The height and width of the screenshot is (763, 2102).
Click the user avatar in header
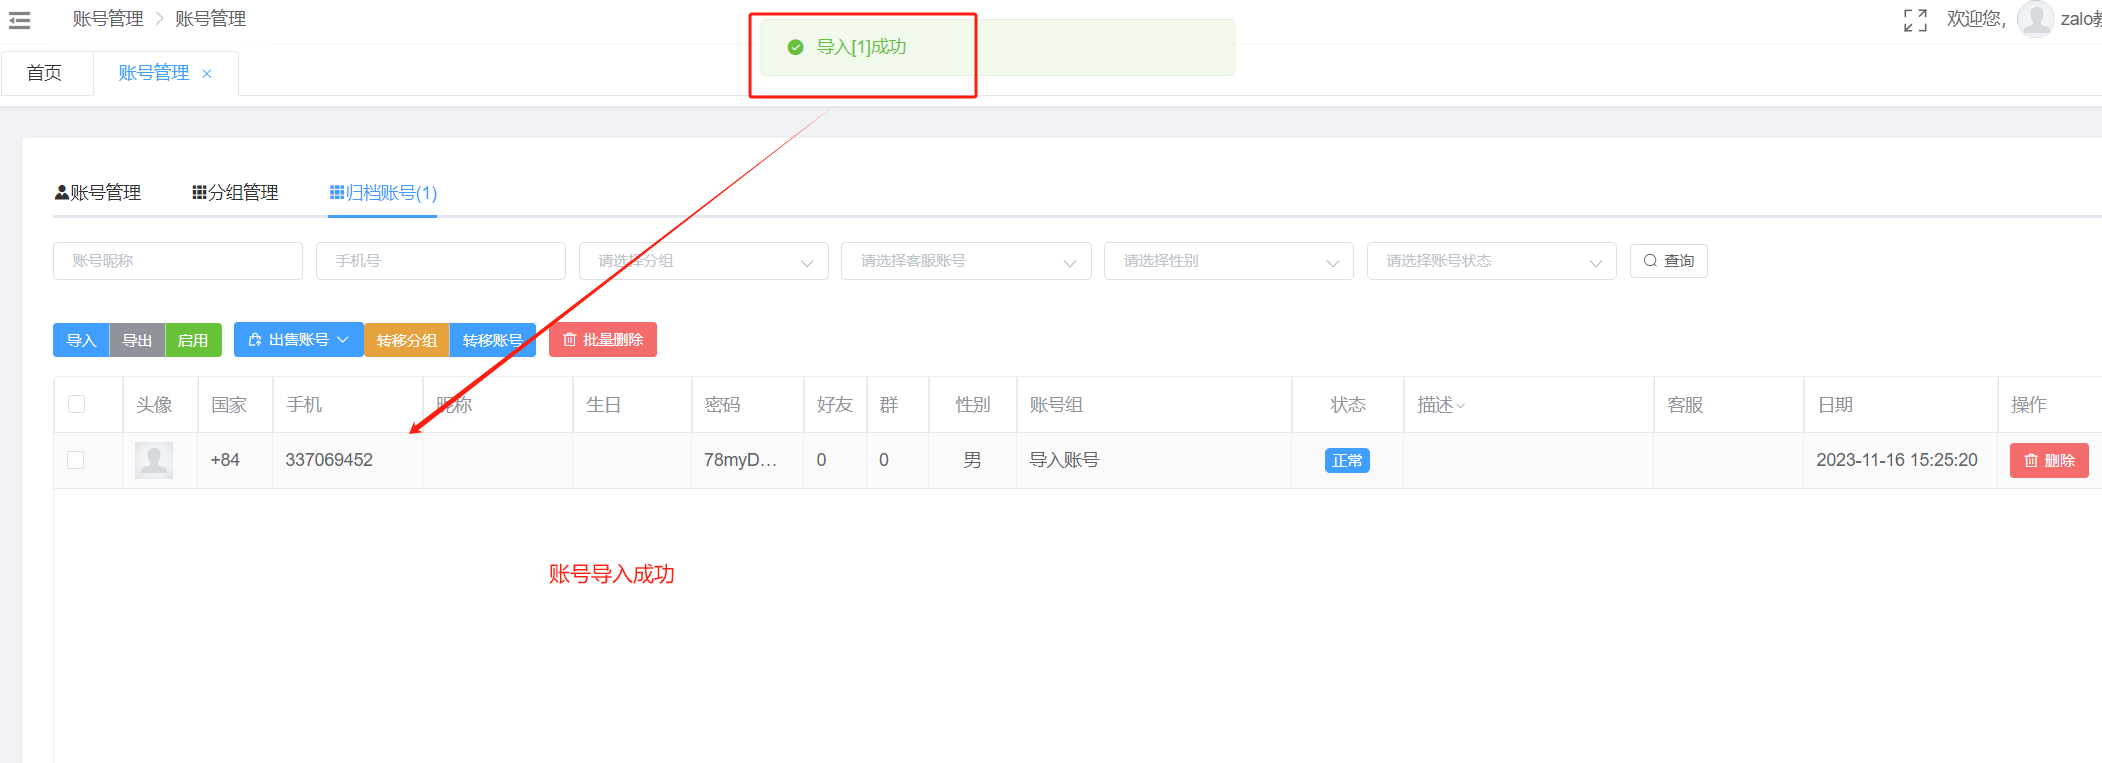coord(2035,19)
